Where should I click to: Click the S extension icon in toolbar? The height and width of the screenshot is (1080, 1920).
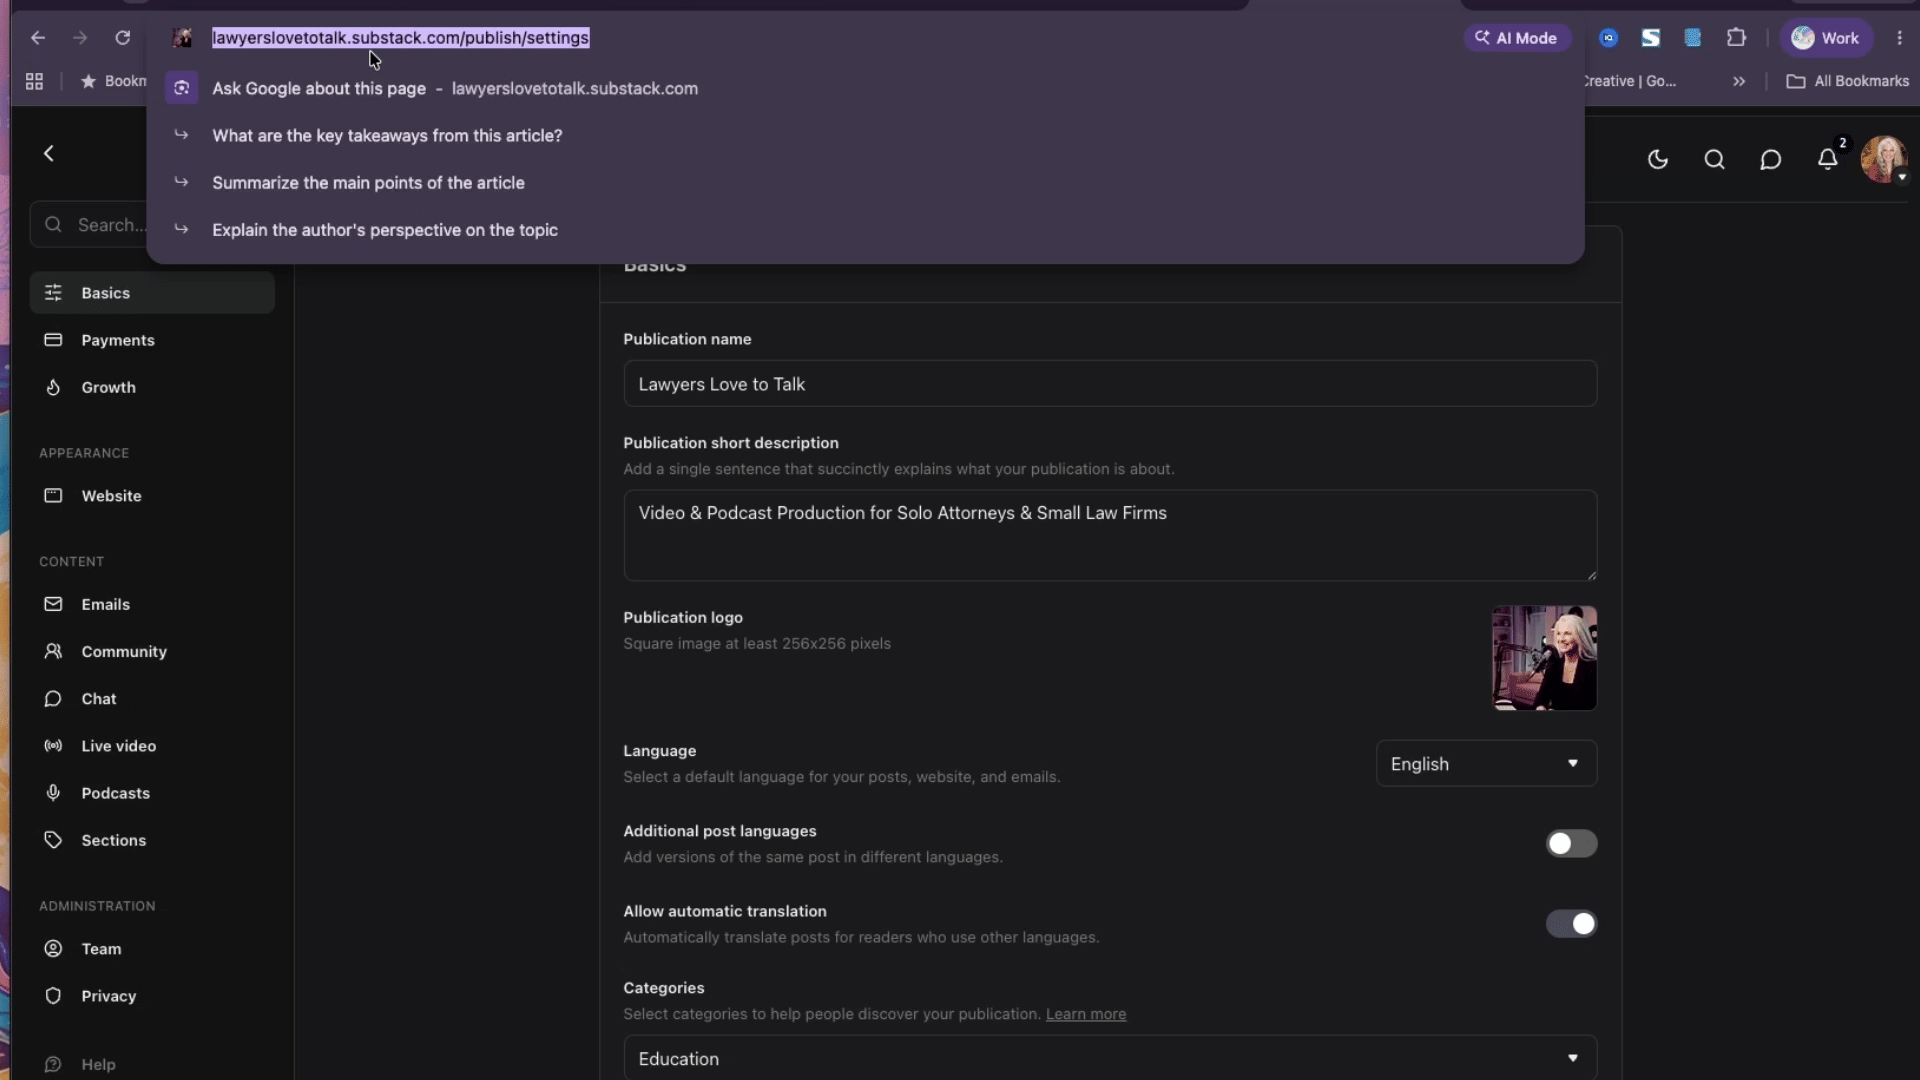[x=1650, y=38]
